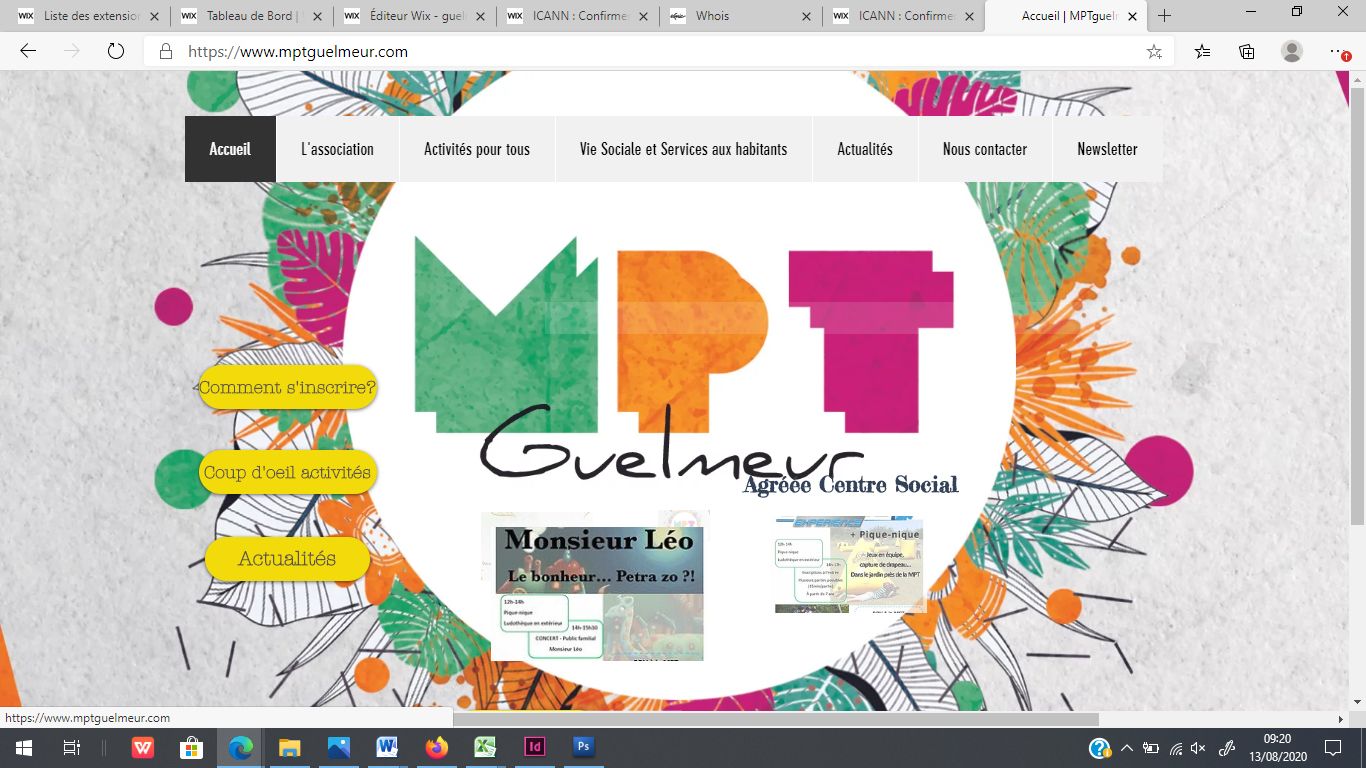
Task: Click the vertical page scrollbar
Action: point(1357,305)
